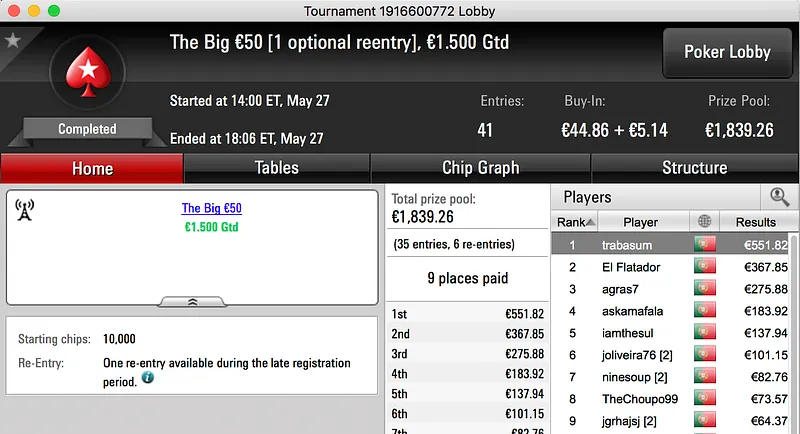
Task: Open the player search magnifier
Action: [x=777, y=198]
